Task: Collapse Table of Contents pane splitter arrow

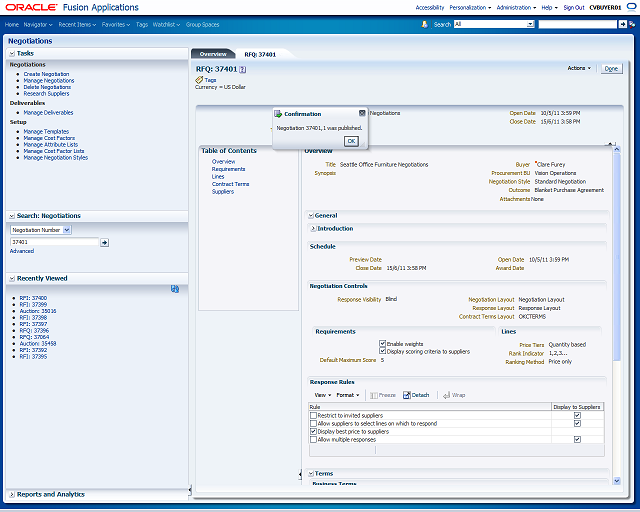Action: click(300, 474)
